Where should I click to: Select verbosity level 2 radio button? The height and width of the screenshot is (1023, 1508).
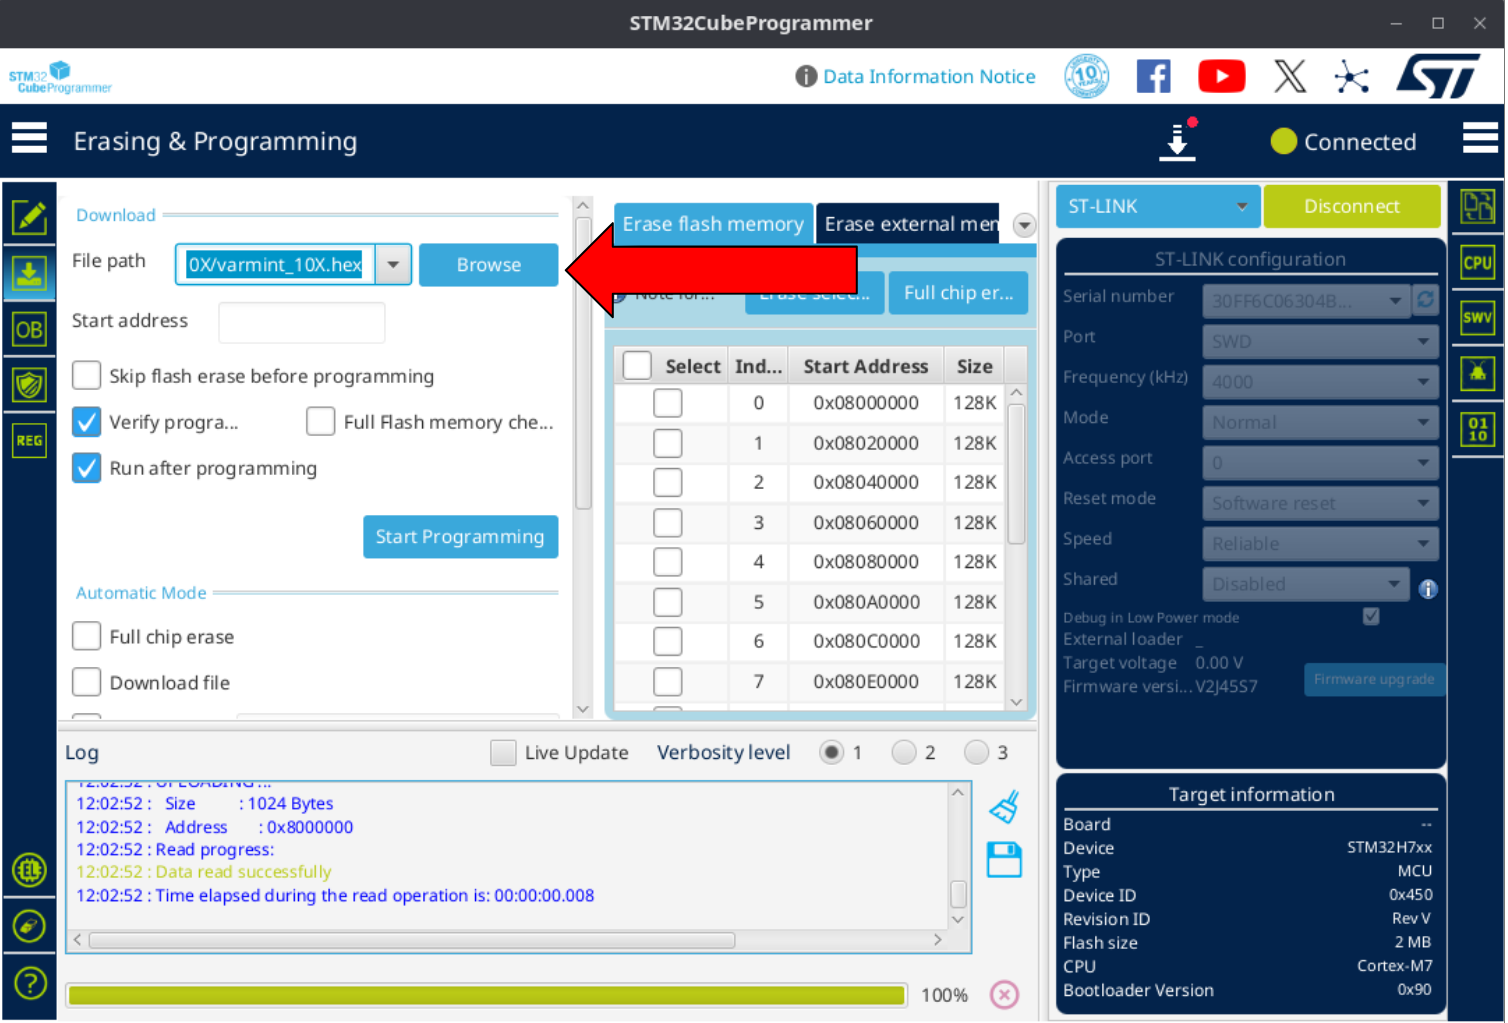904,752
